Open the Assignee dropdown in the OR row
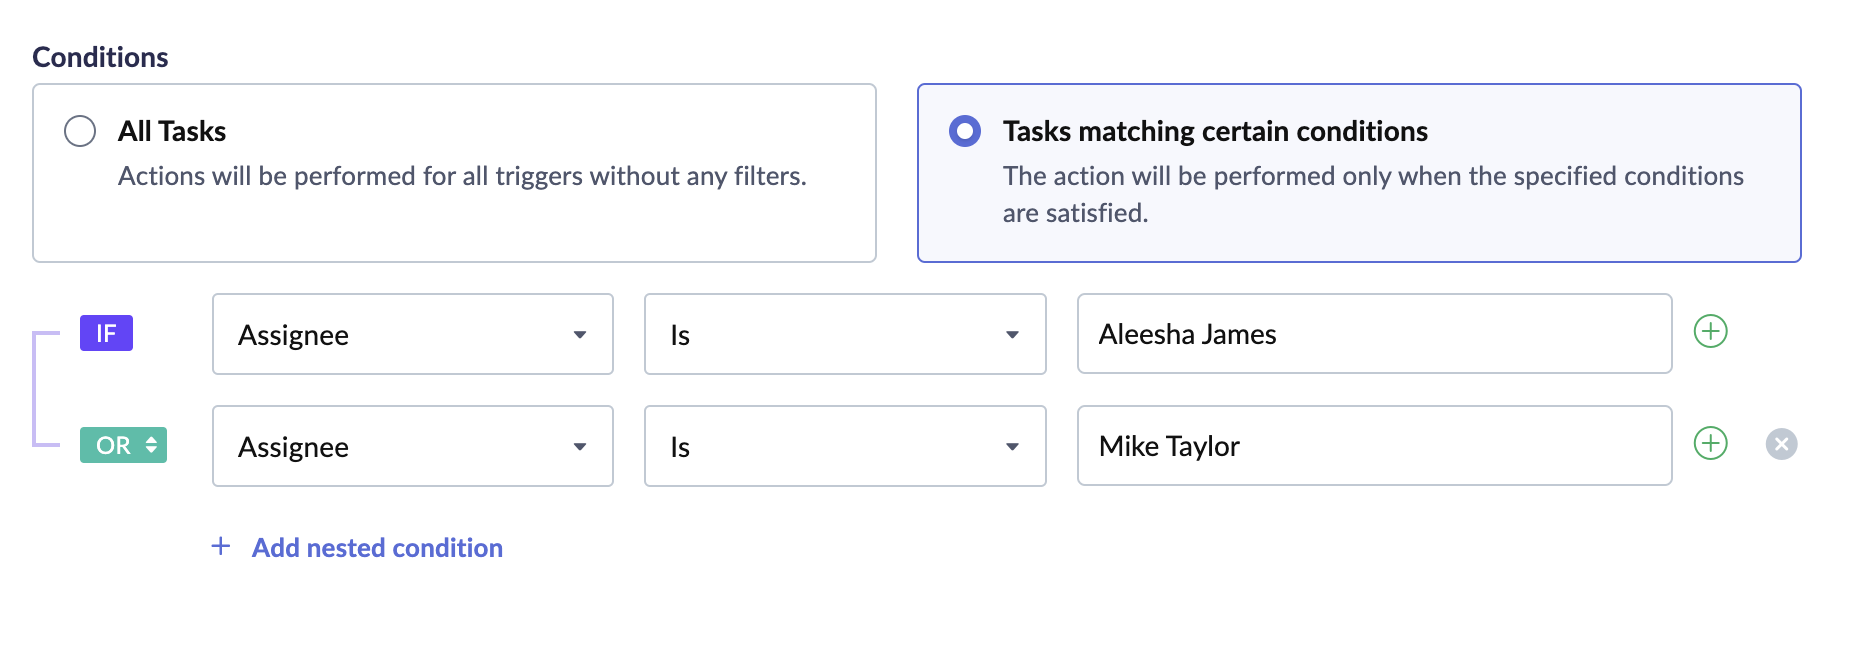The image size is (1852, 668). [412, 446]
